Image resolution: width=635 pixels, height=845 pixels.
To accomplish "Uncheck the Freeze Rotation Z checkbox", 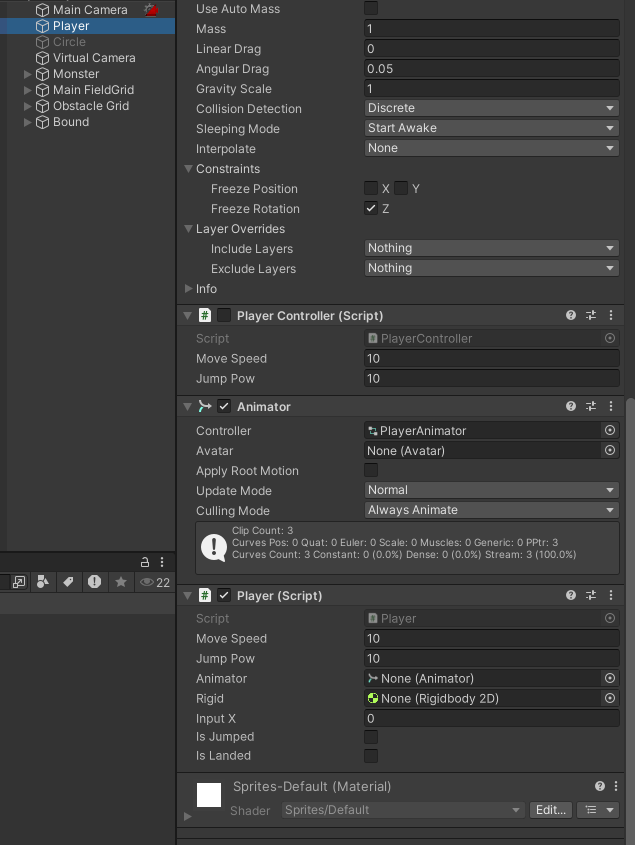I will (371, 208).
